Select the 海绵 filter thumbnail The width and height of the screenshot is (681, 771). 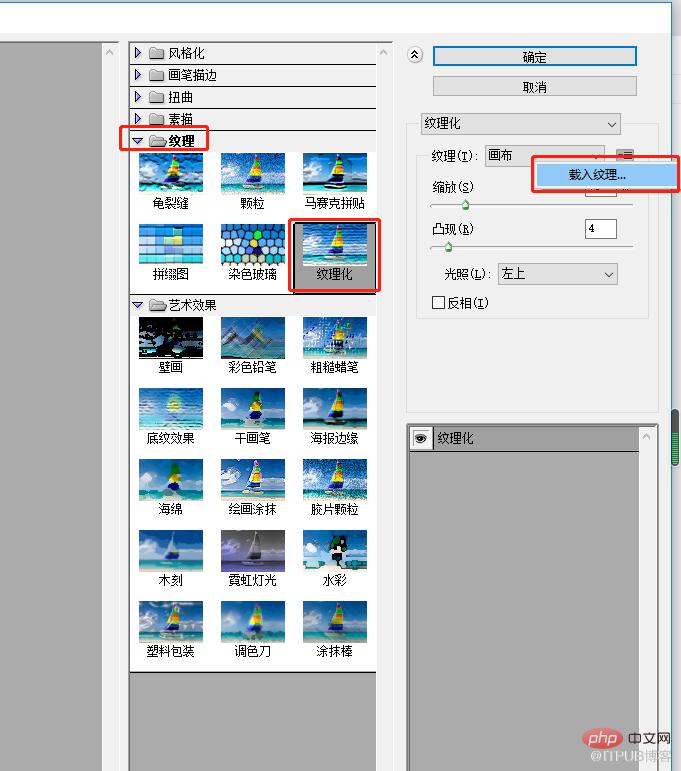point(171,479)
